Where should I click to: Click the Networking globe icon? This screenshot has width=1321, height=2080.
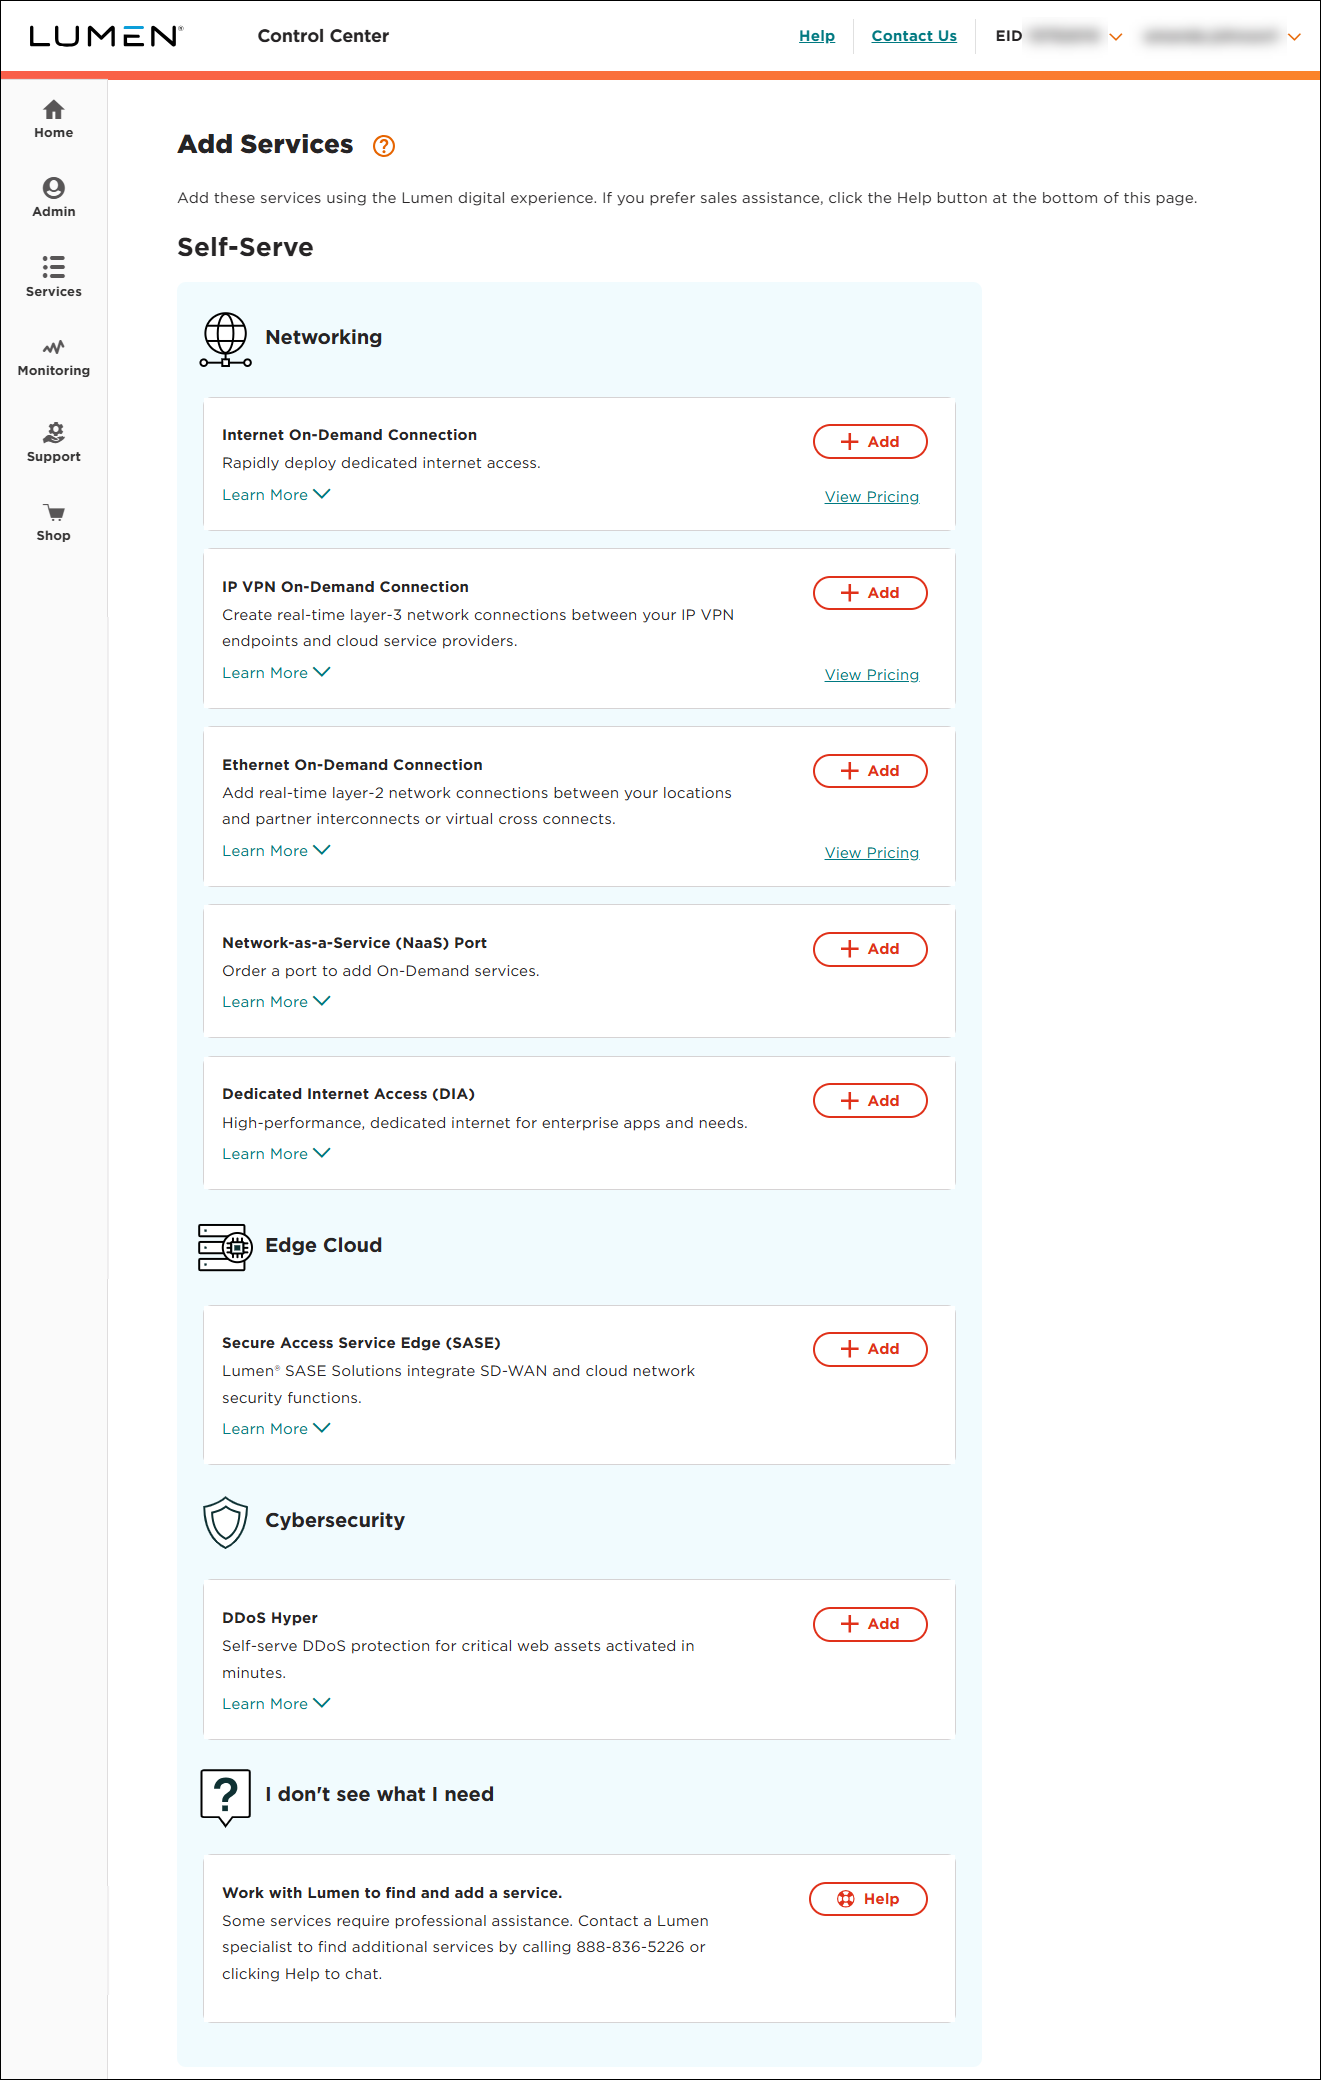(x=226, y=340)
